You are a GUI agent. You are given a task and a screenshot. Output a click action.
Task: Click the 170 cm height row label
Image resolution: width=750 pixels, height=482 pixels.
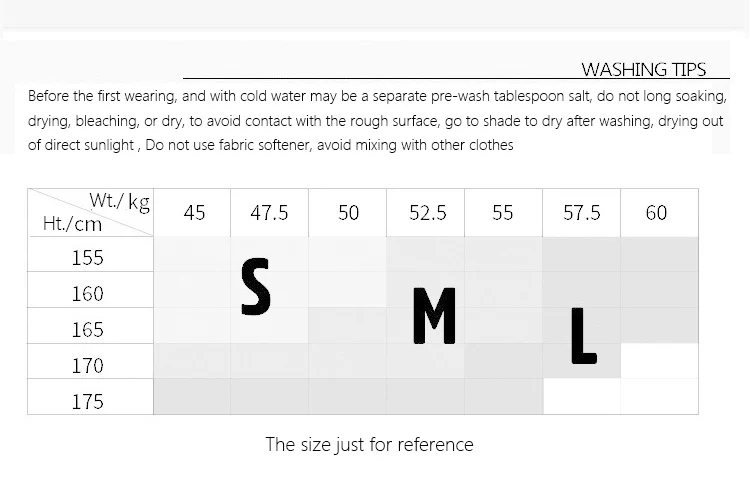pyautogui.click(x=88, y=365)
